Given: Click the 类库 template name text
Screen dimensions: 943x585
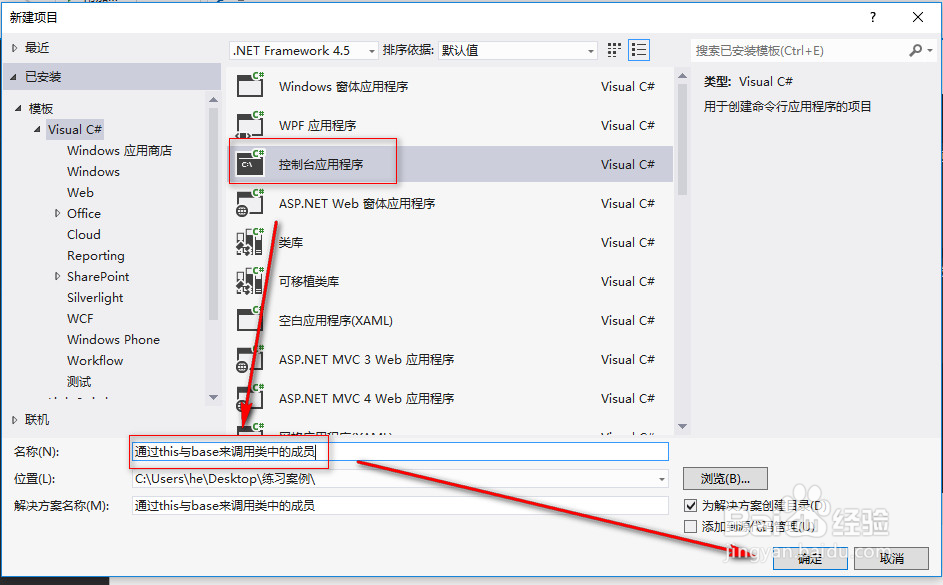Looking at the screenshot, I should 290,242.
